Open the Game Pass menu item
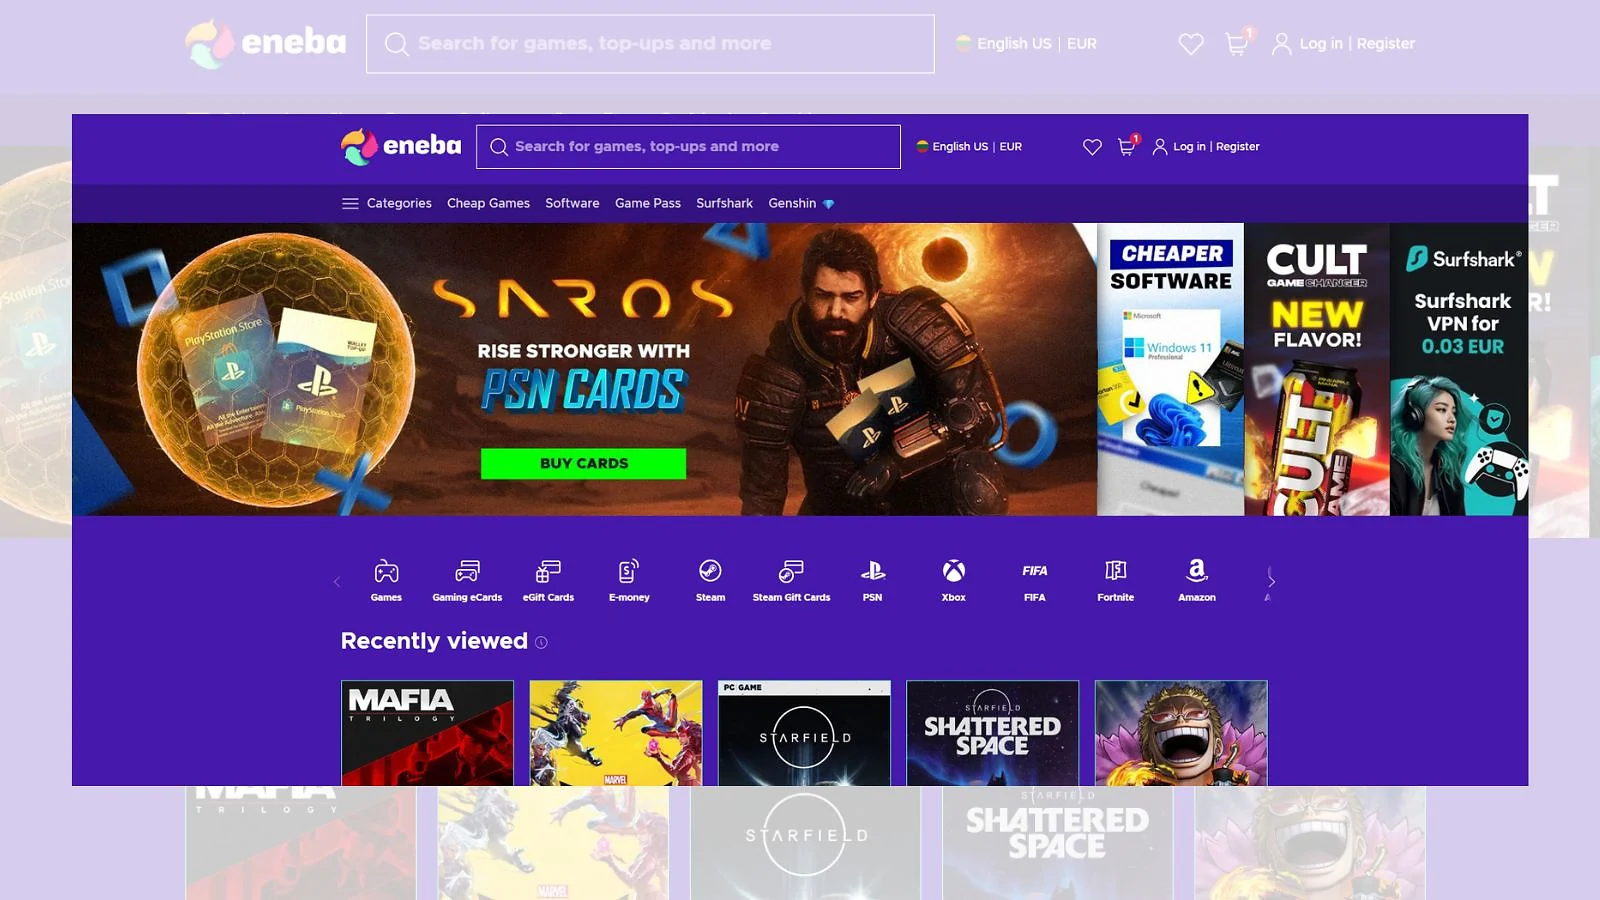 pos(648,203)
